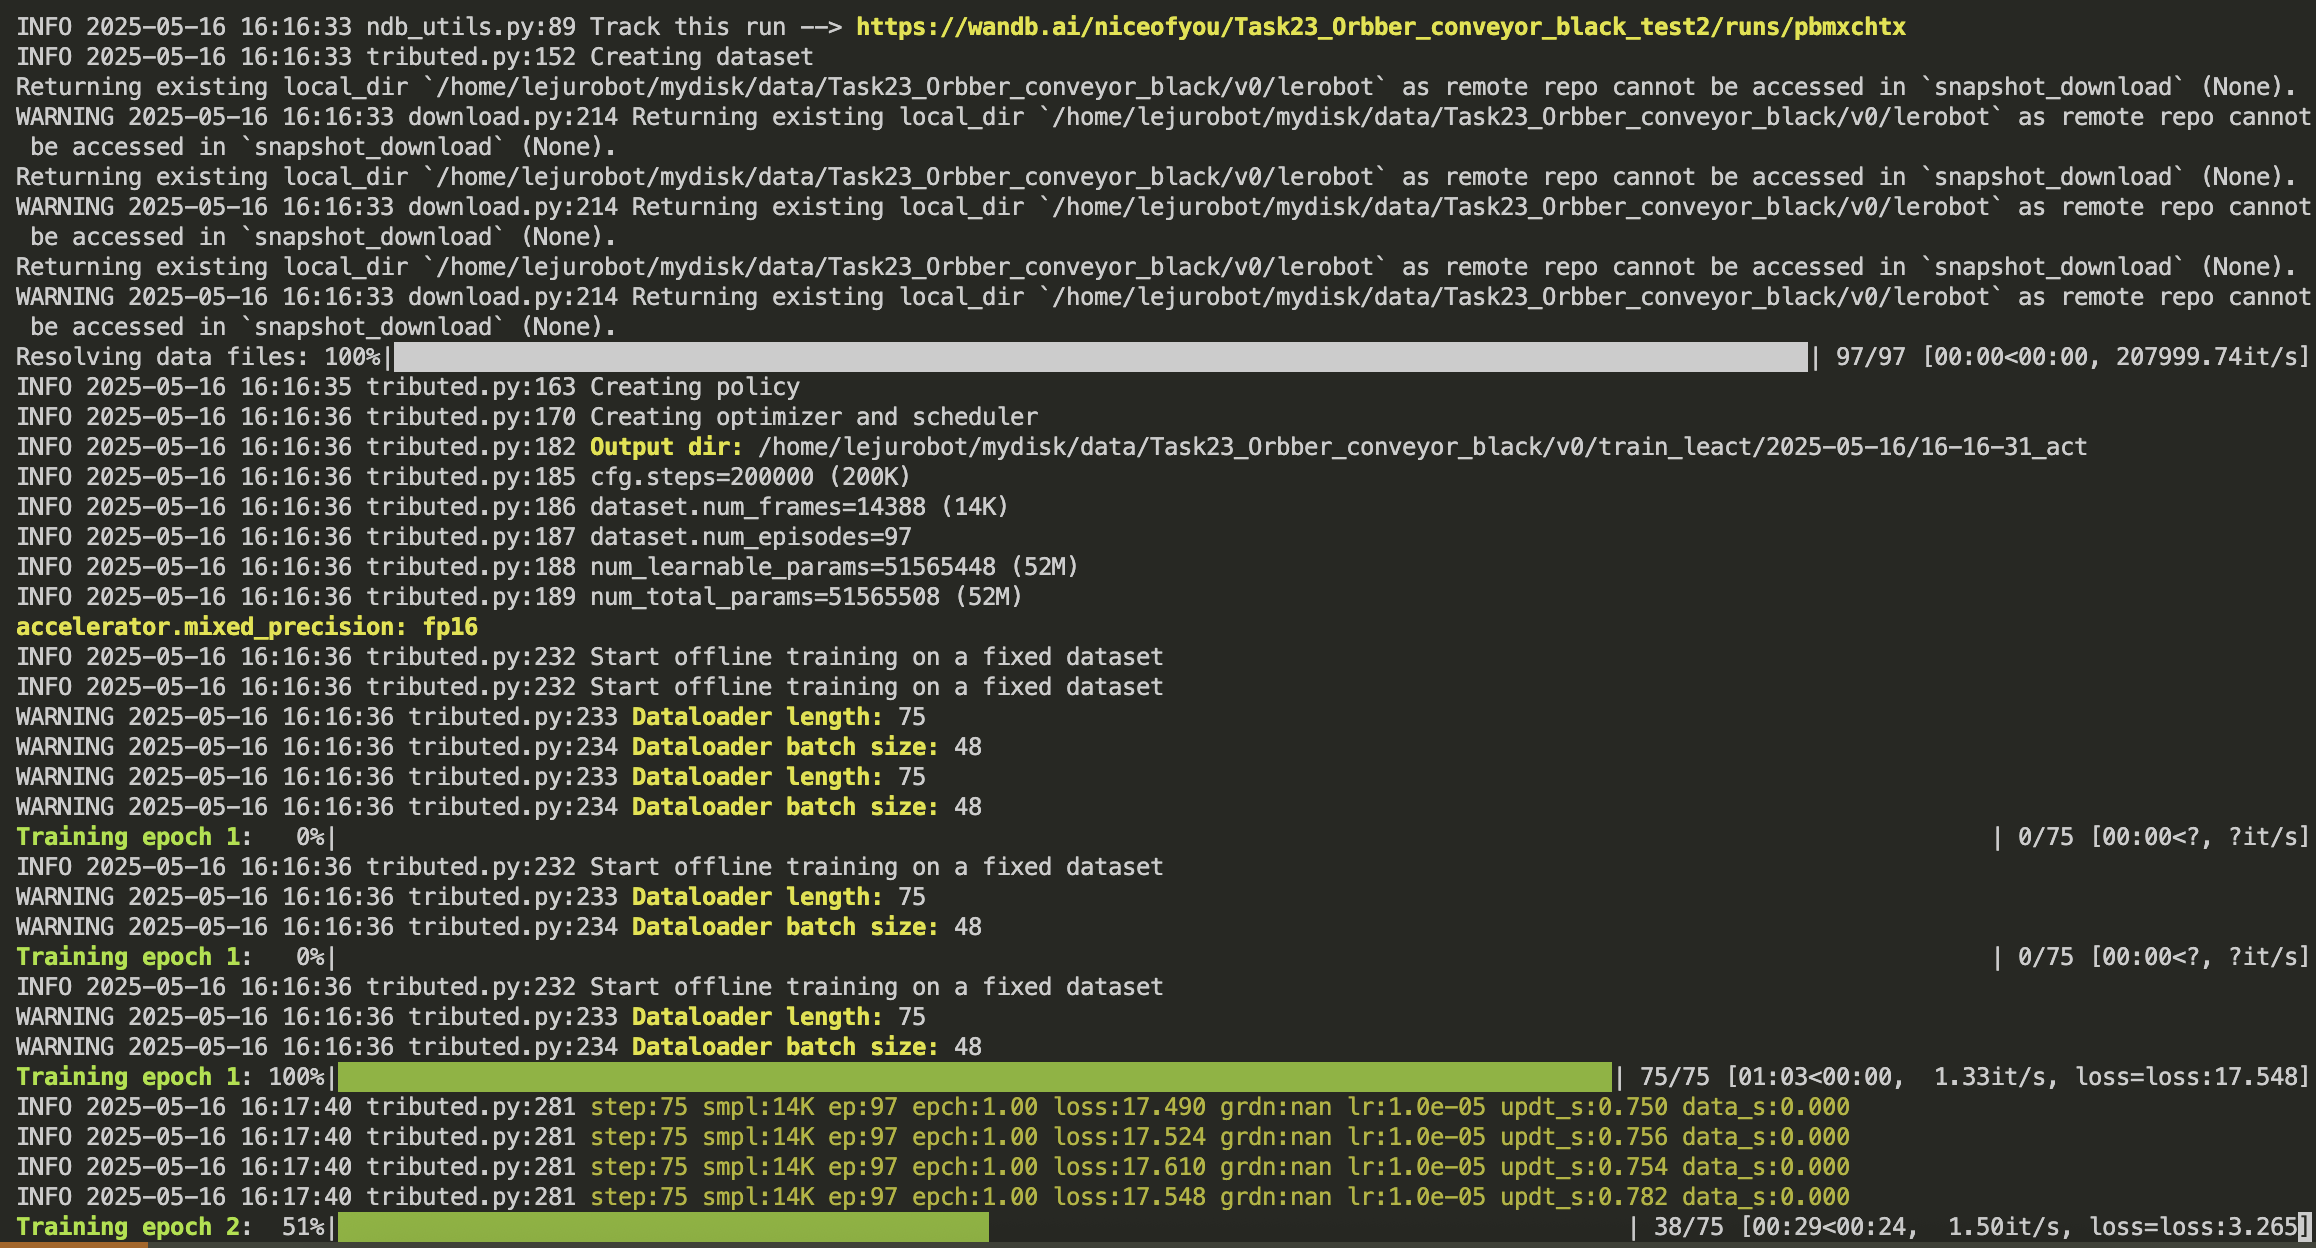Click the cfg.steps=200000 log text
This screenshot has height=1248, width=2316.
coord(750,477)
